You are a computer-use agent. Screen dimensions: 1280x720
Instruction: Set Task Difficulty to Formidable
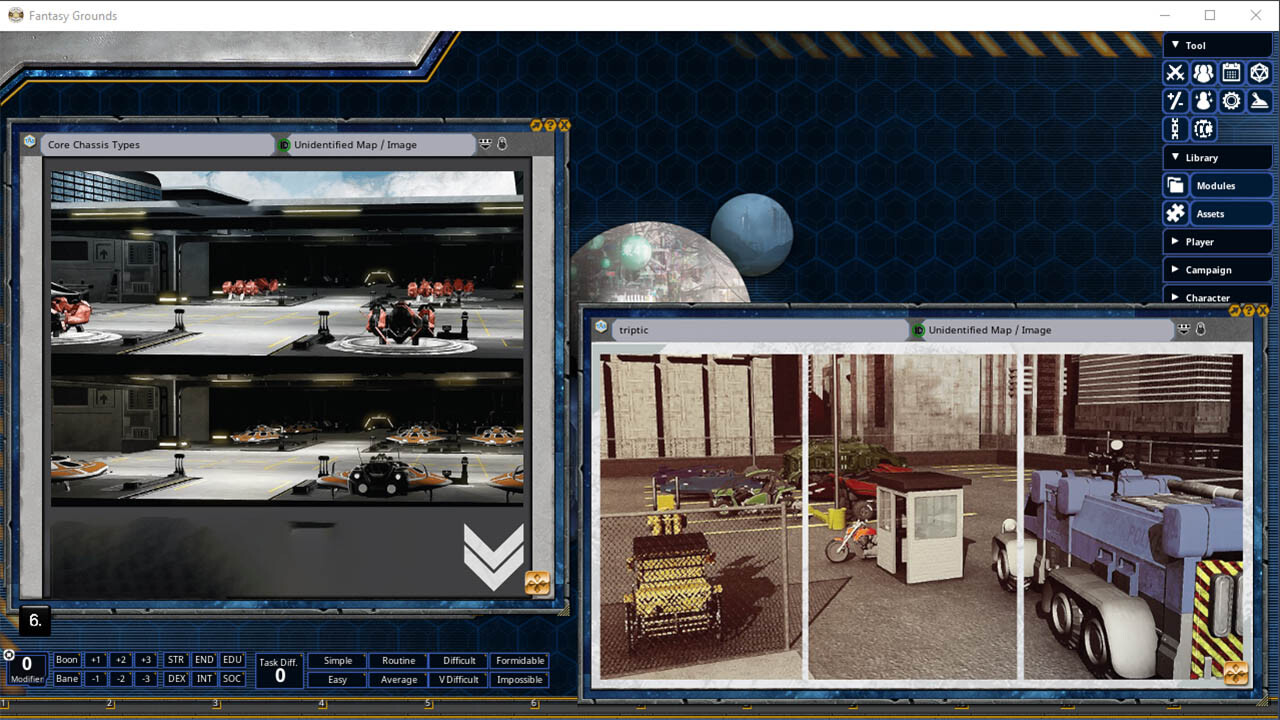[x=520, y=660]
